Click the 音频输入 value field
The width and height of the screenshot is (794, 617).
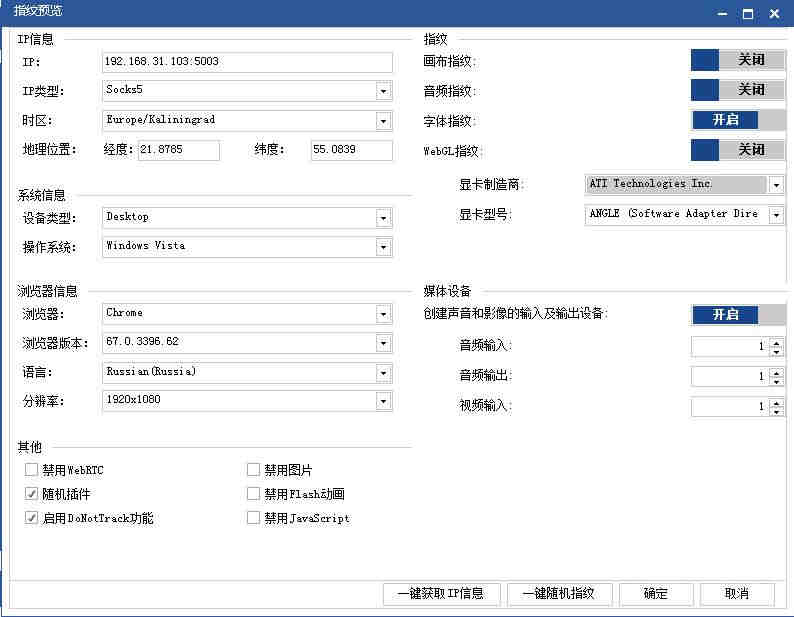tap(730, 346)
